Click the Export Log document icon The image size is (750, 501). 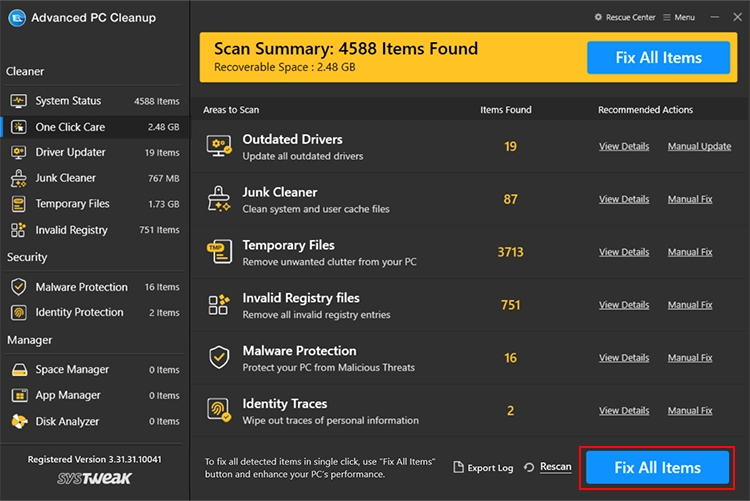458,467
